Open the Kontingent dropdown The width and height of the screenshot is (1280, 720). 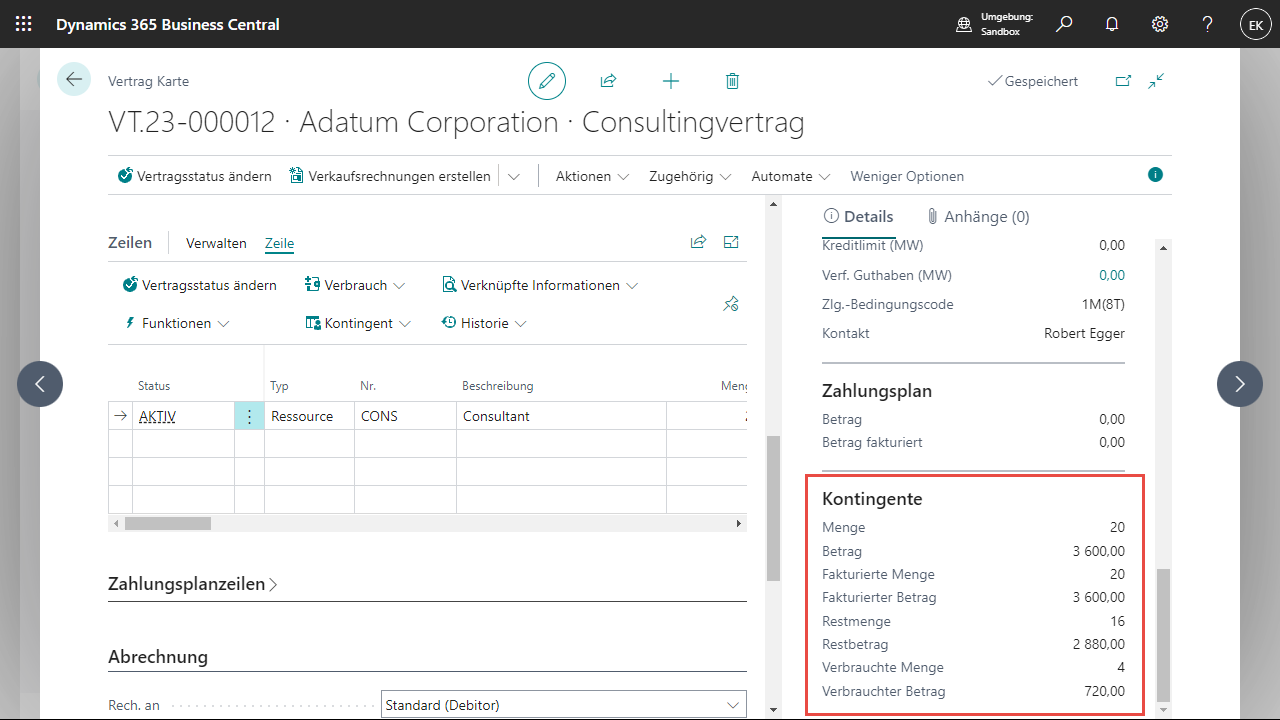click(358, 323)
